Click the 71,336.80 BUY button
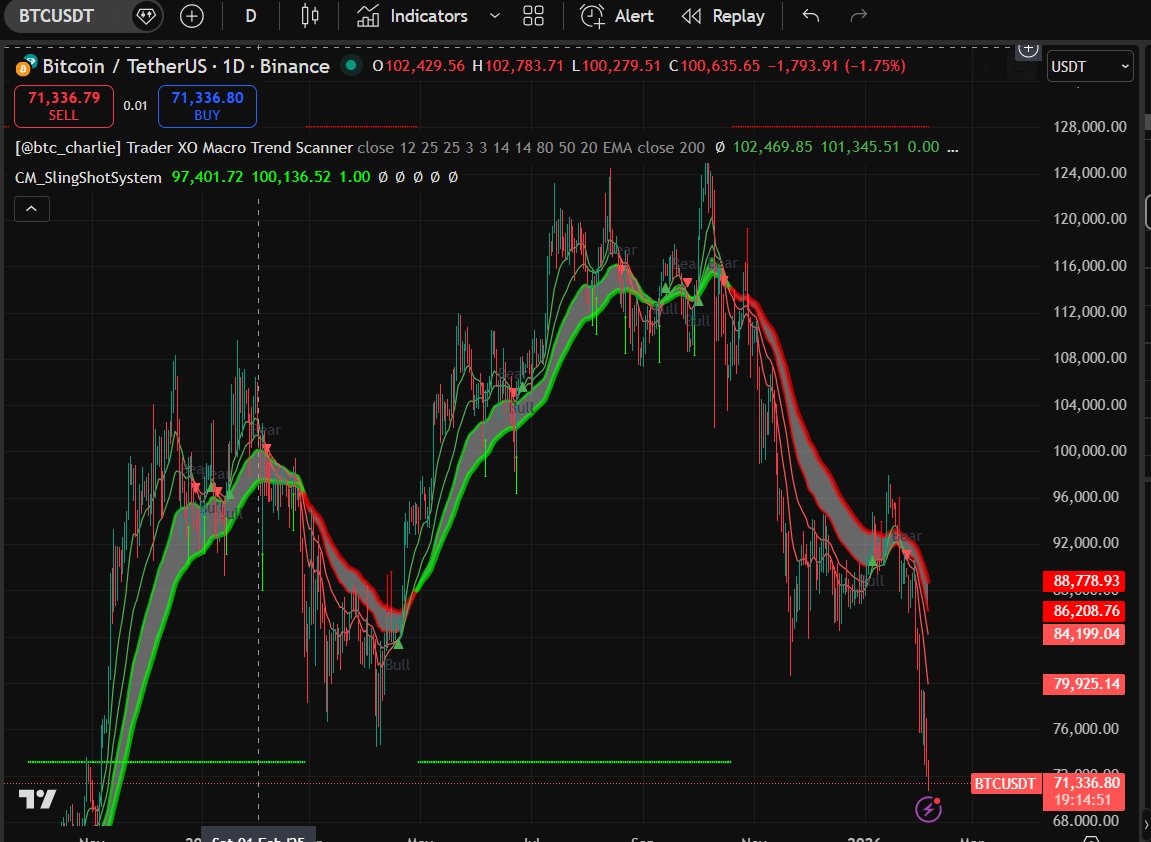 (207, 106)
